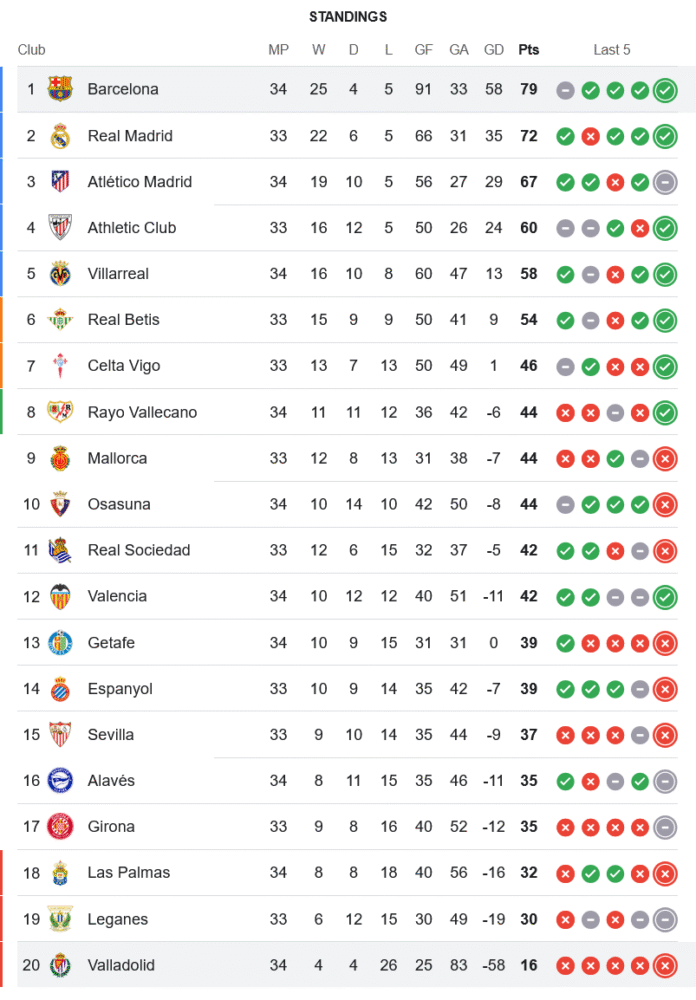Click the MP column header
This screenshot has width=696, height=1000.
tap(278, 50)
